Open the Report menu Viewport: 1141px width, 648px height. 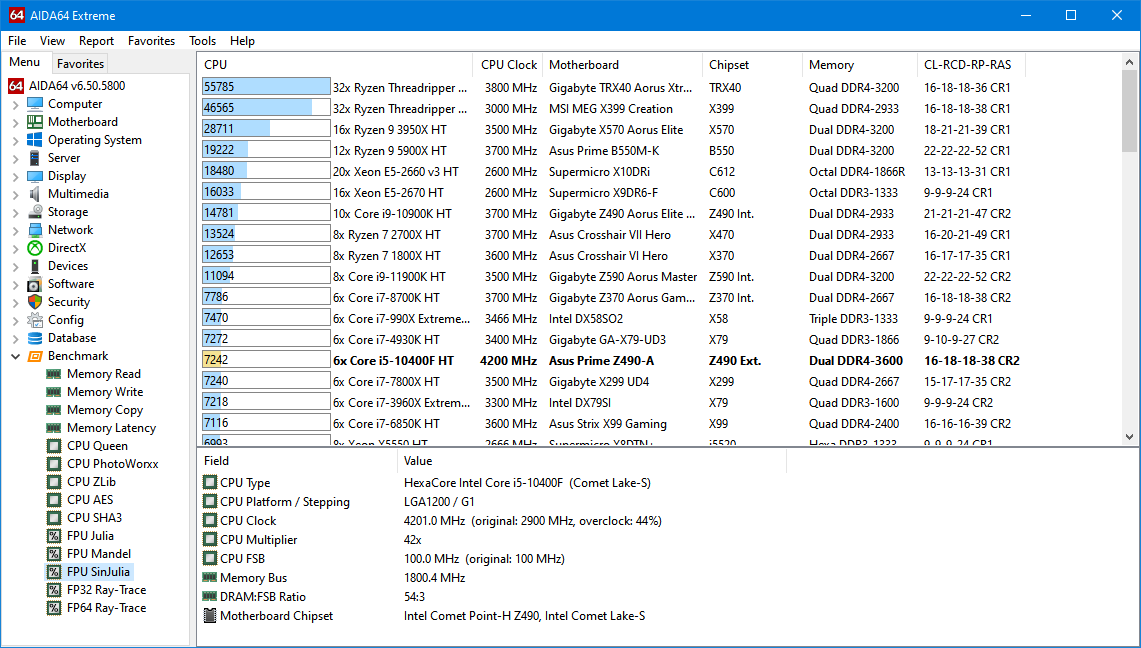tap(96, 41)
